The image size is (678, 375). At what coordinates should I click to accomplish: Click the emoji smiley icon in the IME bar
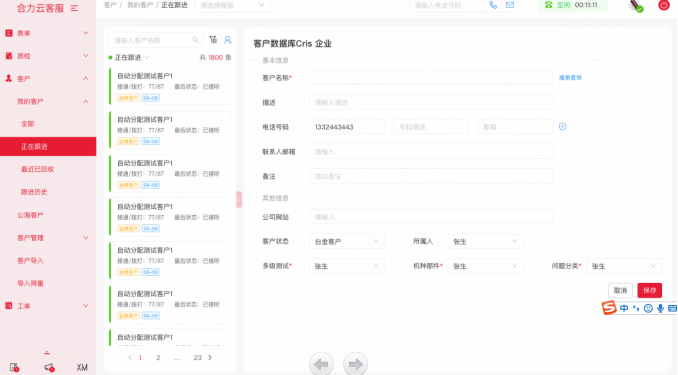click(x=648, y=308)
